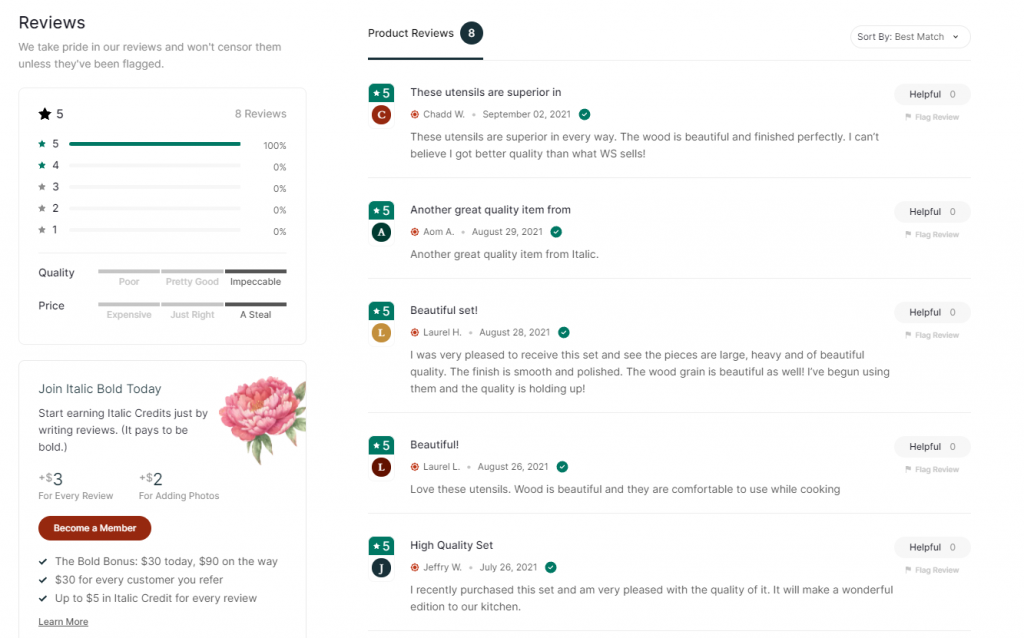Open the Sort By: Best Match dropdown

pos(909,37)
